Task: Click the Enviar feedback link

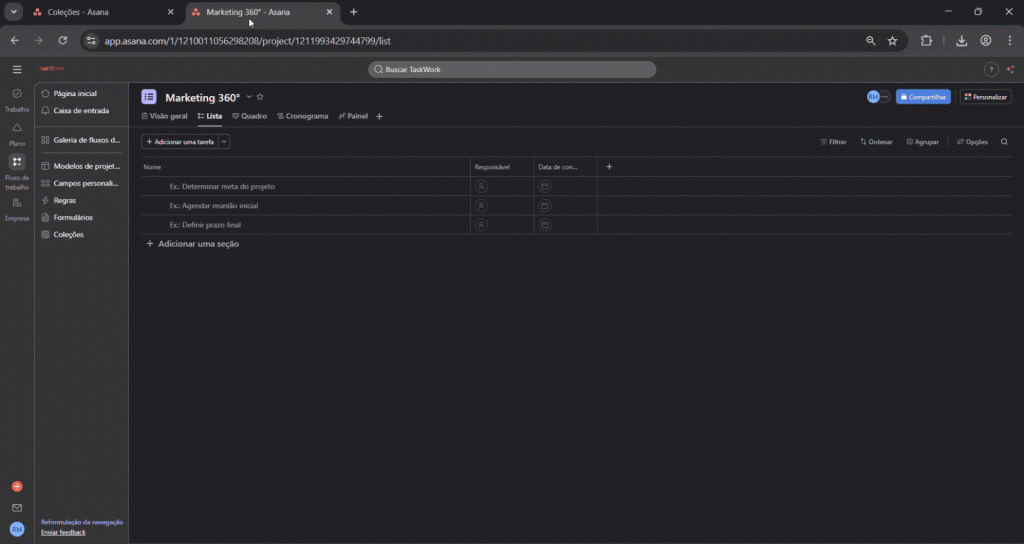Action: coord(63,532)
